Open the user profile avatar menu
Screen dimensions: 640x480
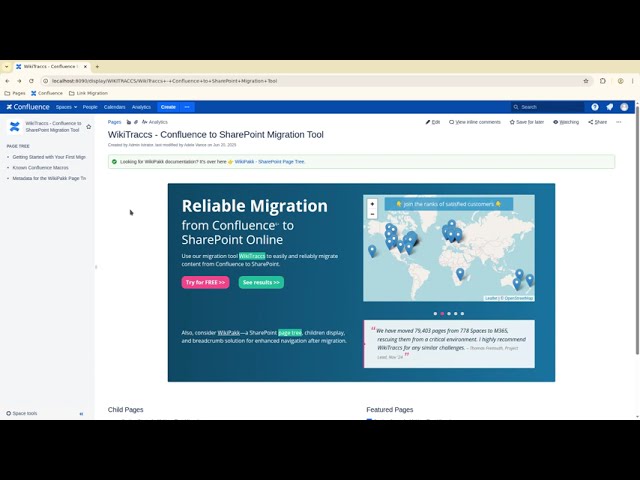(624, 107)
